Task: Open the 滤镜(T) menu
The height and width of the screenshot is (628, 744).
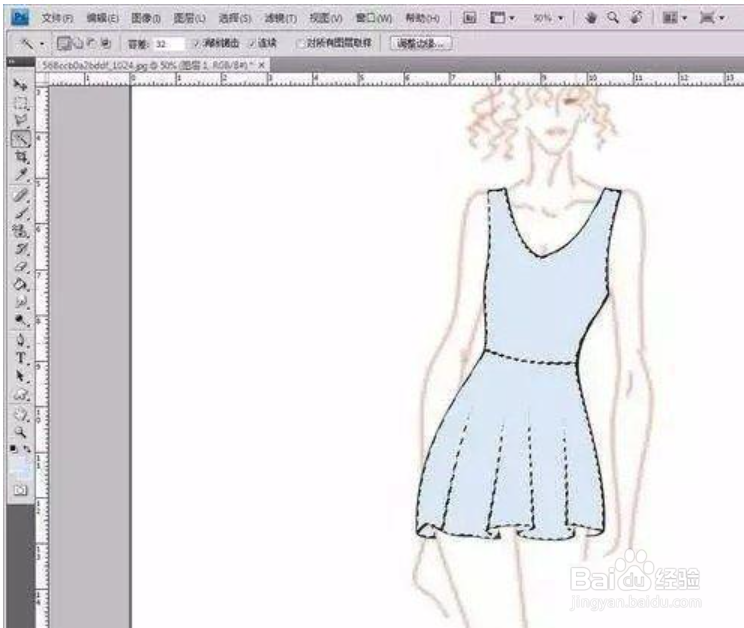Action: click(280, 18)
